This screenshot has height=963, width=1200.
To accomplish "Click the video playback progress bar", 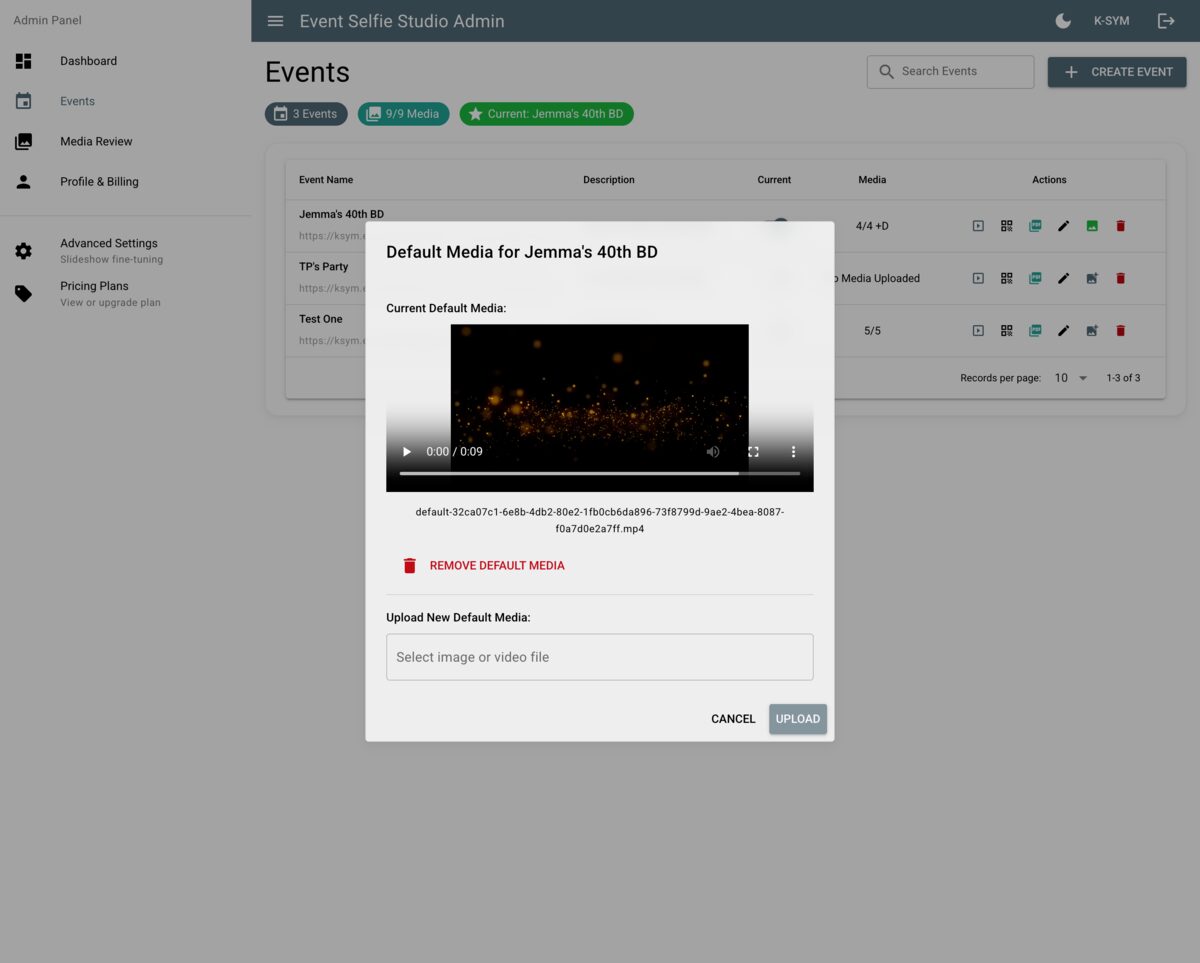I will [x=599, y=472].
